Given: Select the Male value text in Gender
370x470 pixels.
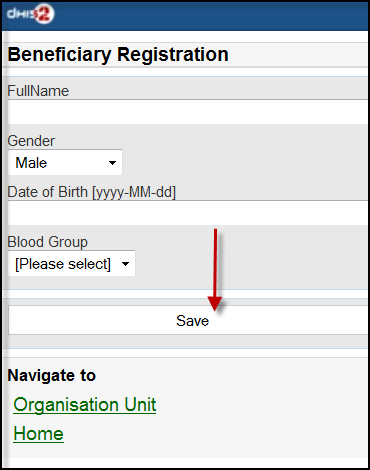Looking at the screenshot, I should (31, 163).
